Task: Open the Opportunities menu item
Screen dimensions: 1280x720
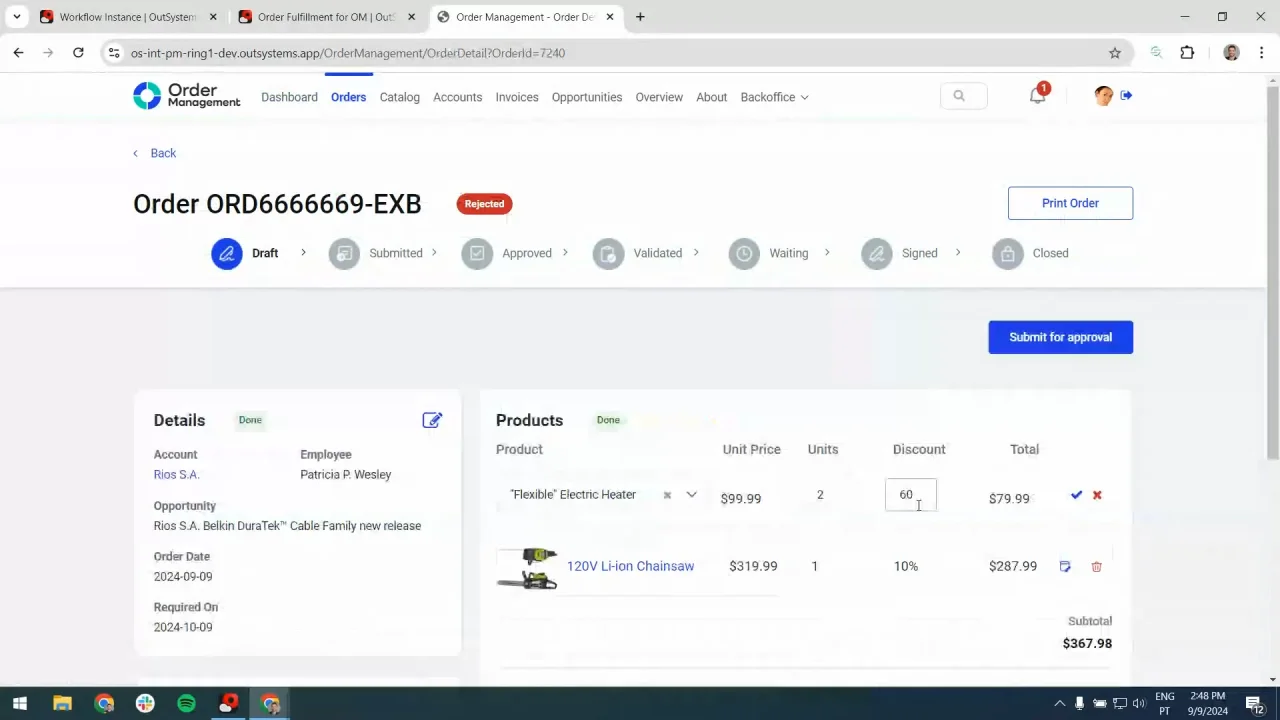Action: (x=587, y=97)
